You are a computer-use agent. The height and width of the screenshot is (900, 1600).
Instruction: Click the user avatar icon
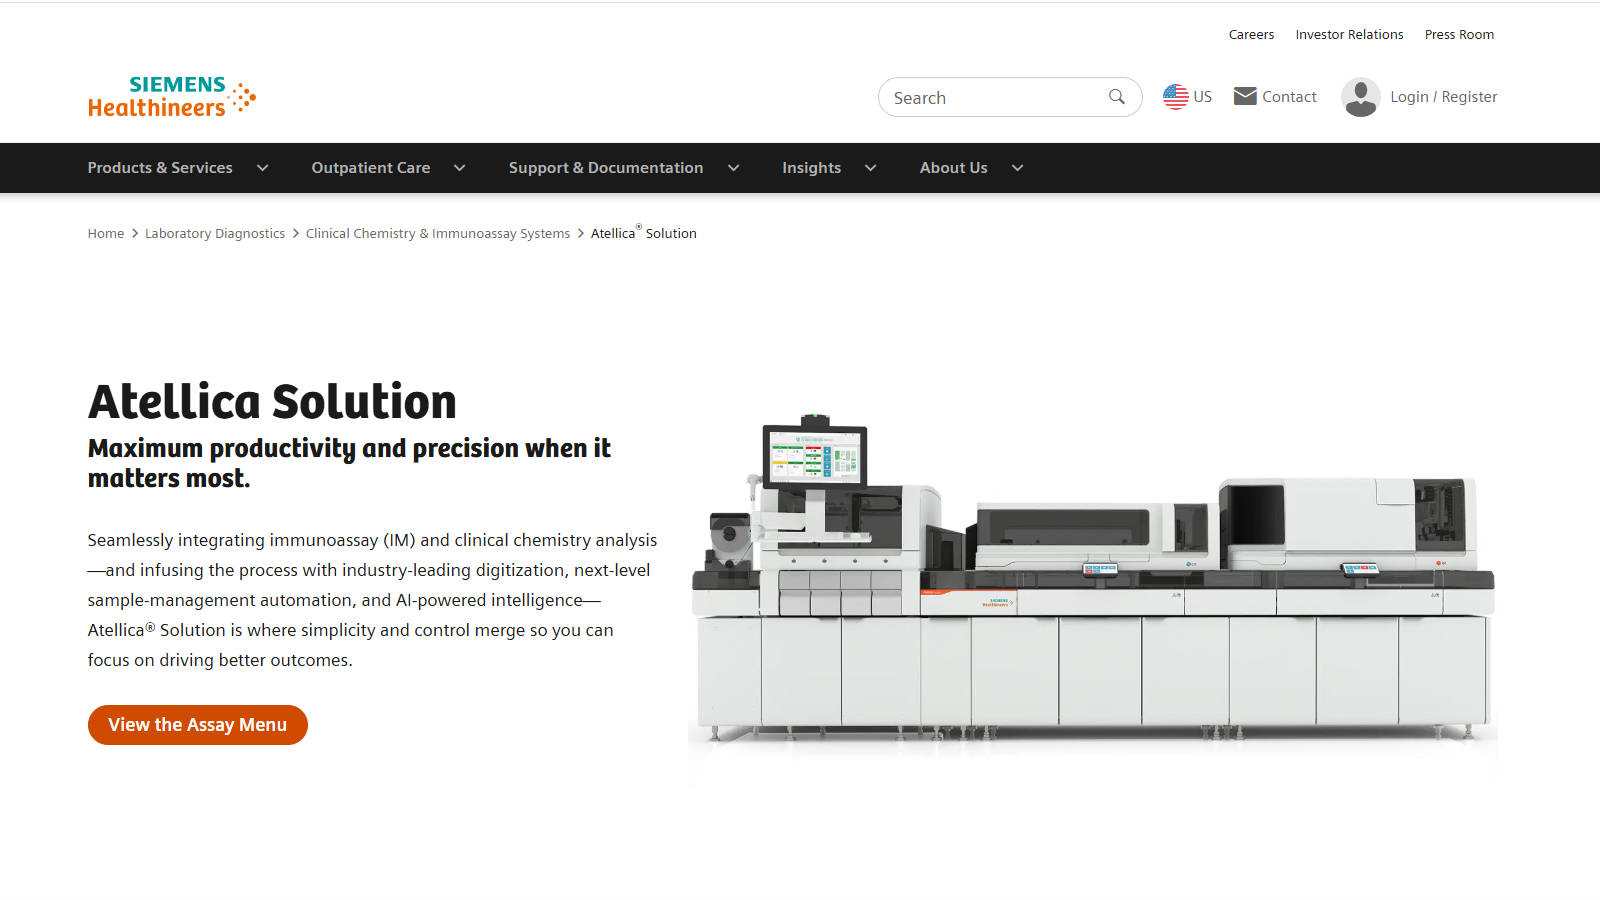click(x=1360, y=97)
